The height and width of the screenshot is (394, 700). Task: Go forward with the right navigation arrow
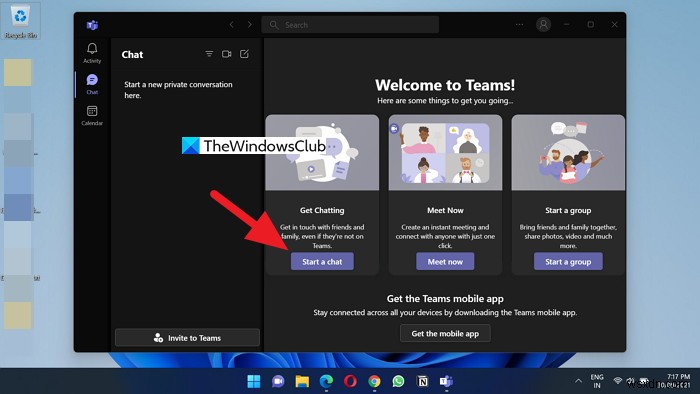tap(250, 25)
